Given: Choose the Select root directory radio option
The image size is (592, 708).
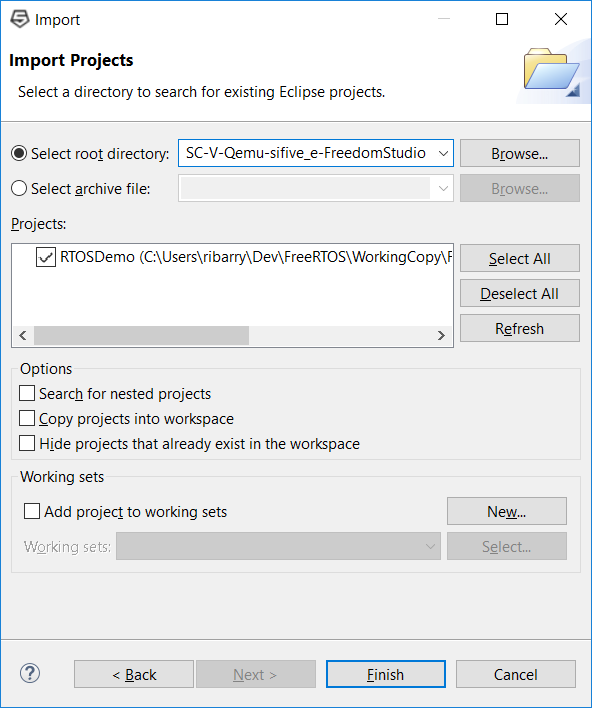Looking at the screenshot, I should [19, 154].
